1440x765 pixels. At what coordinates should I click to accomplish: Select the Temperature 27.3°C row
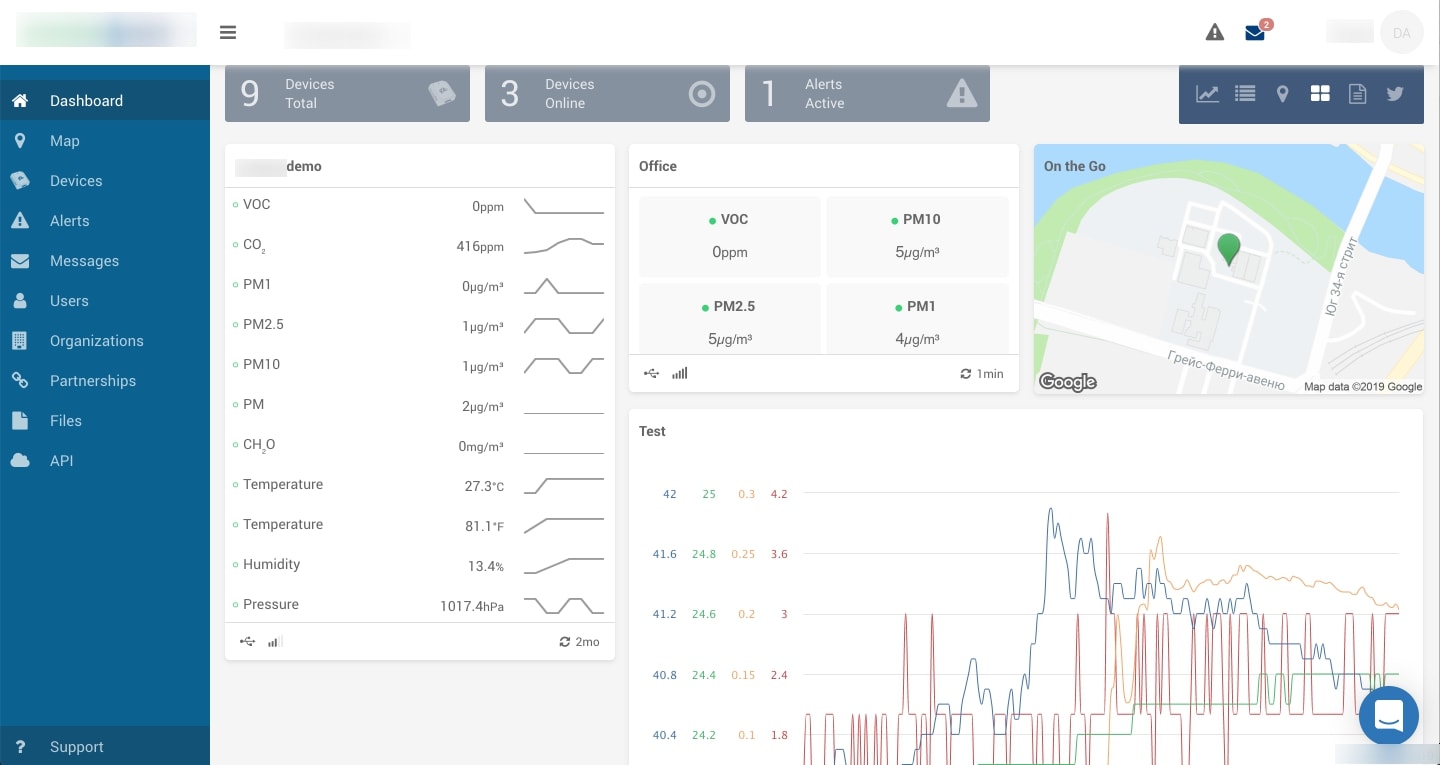(420, 485)
